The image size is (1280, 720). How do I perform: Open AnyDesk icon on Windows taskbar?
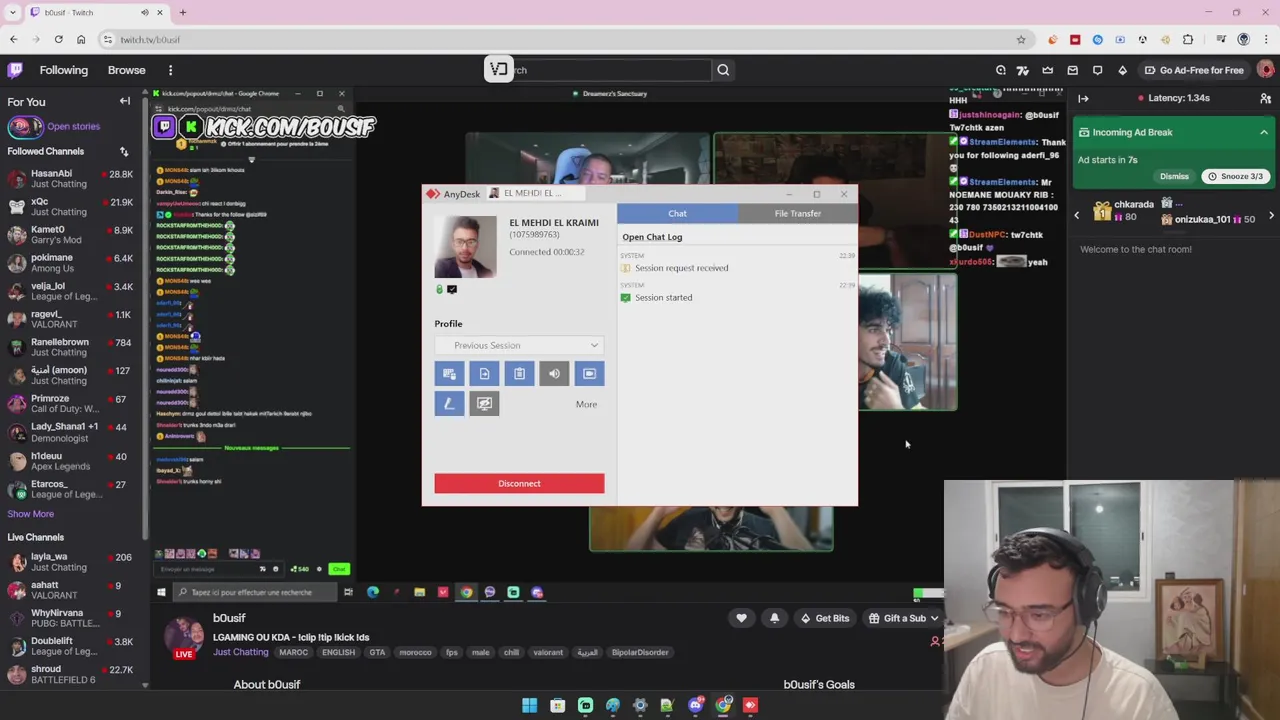[x=750, y=706]
